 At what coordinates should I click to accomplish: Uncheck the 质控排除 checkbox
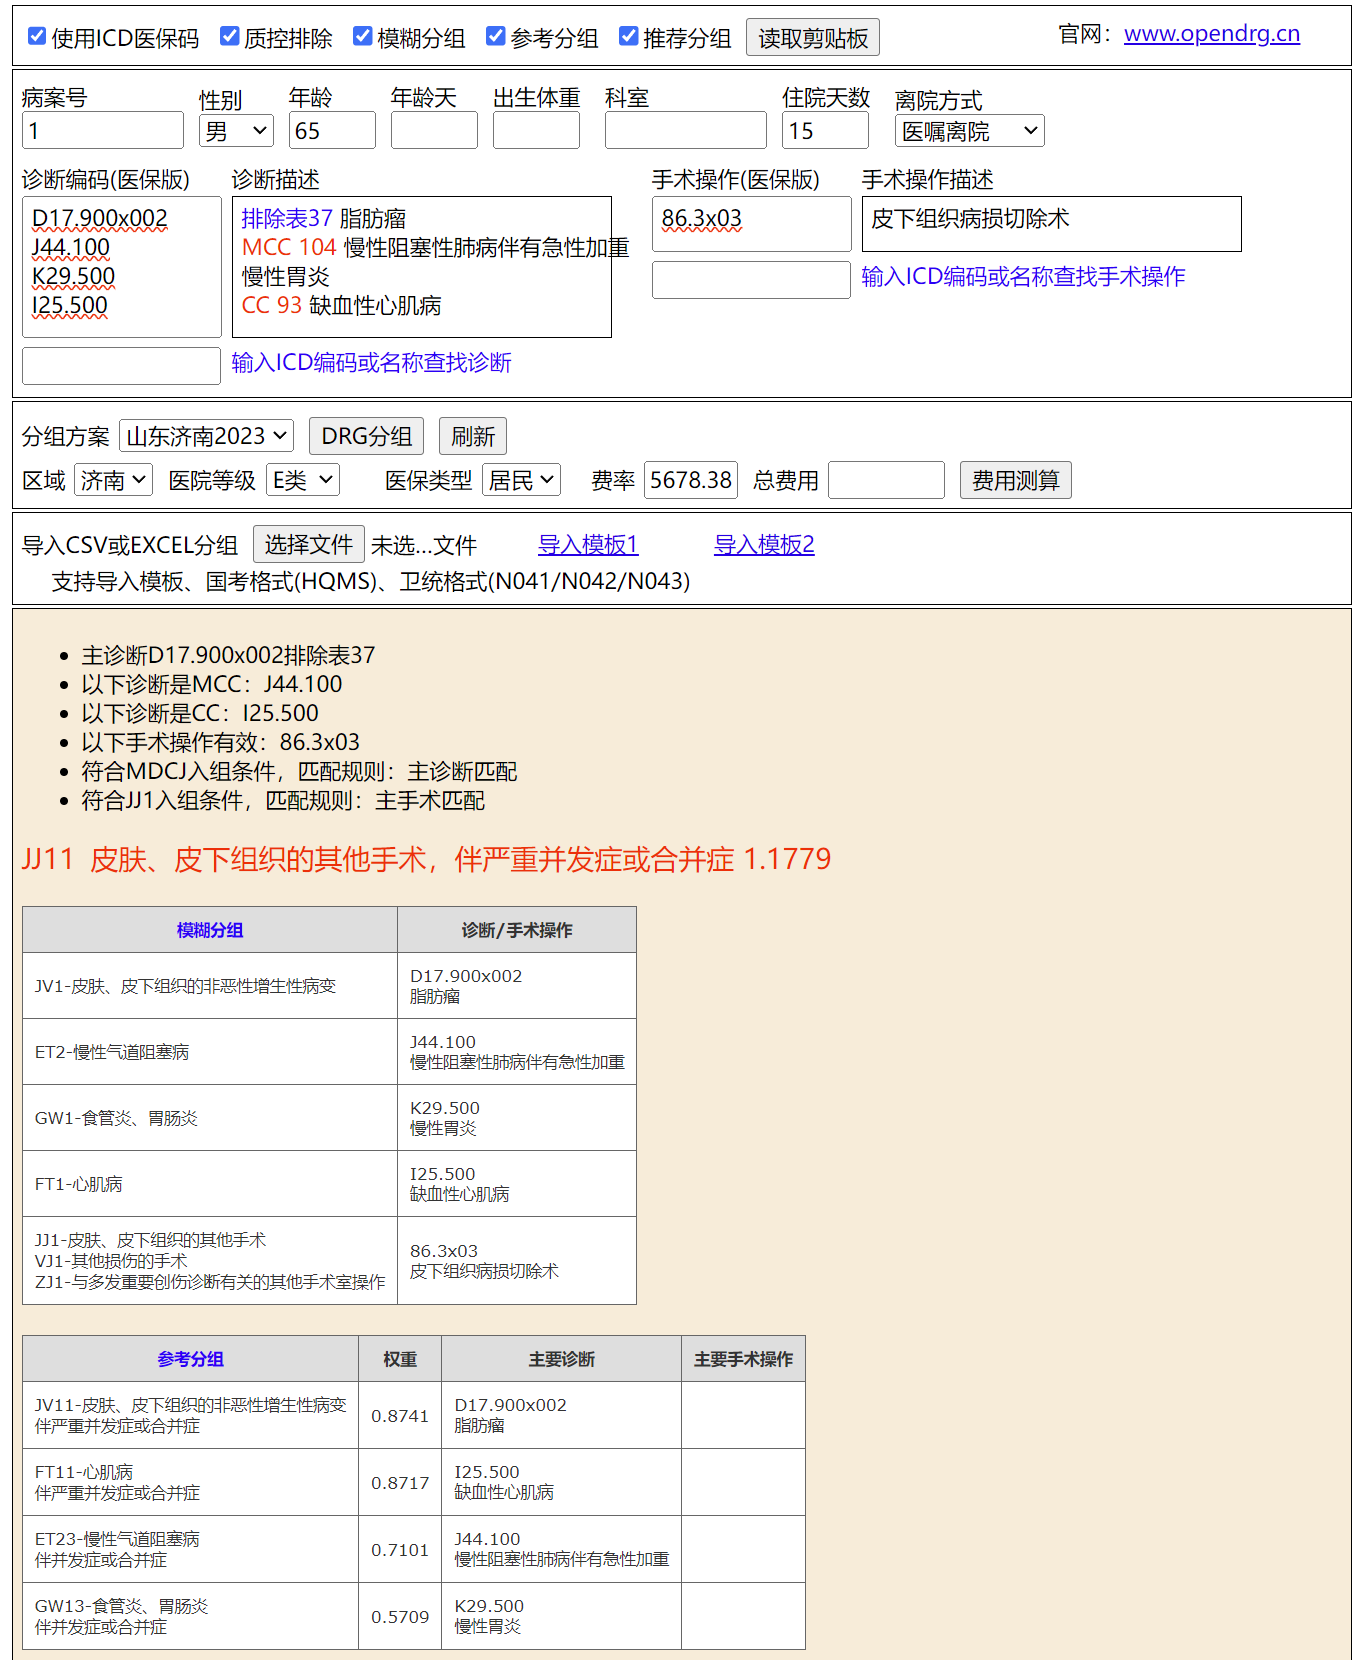coord(230,36)
